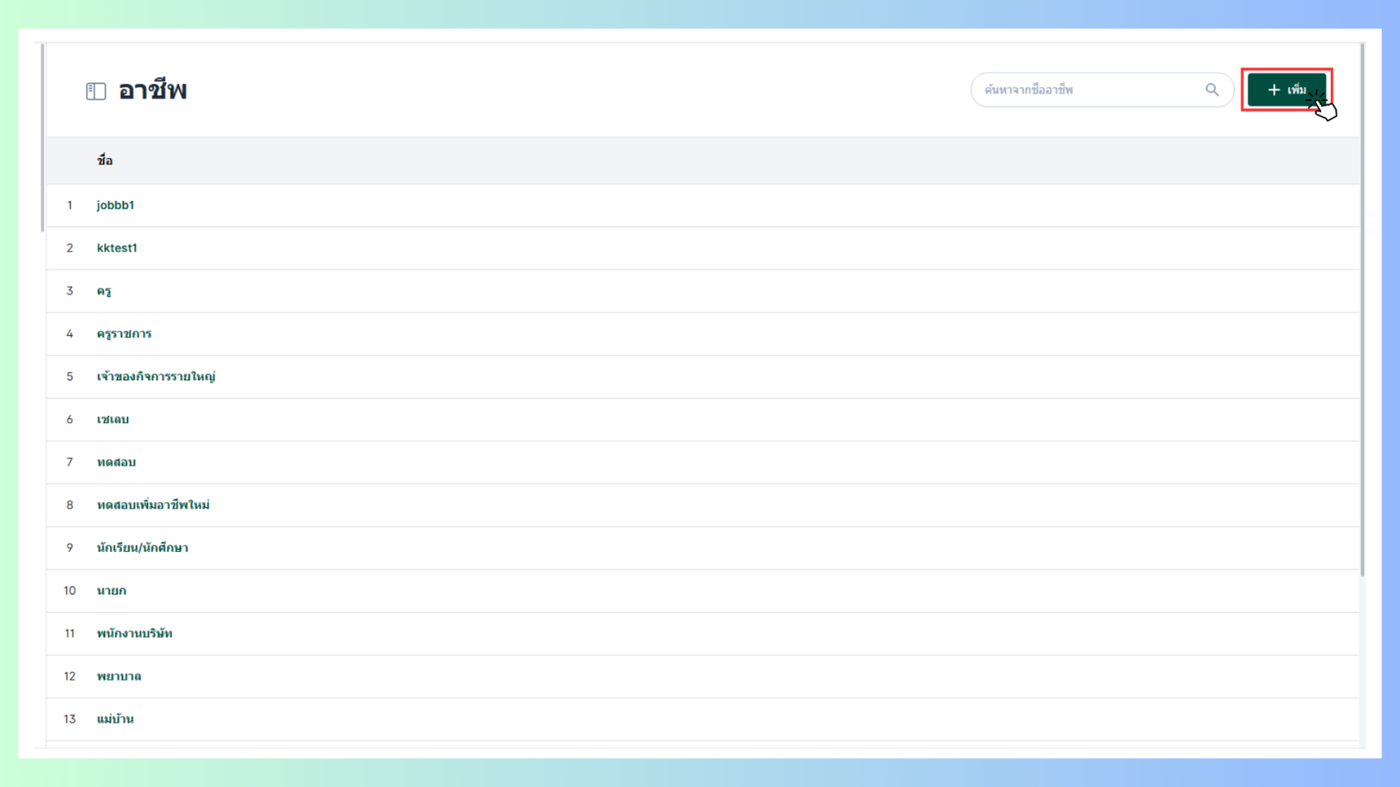The image size is (1400, 787).
Task: Click the panel layout icon beside อาชีพ
Action: pyautogui.click(x=96, y=91)
